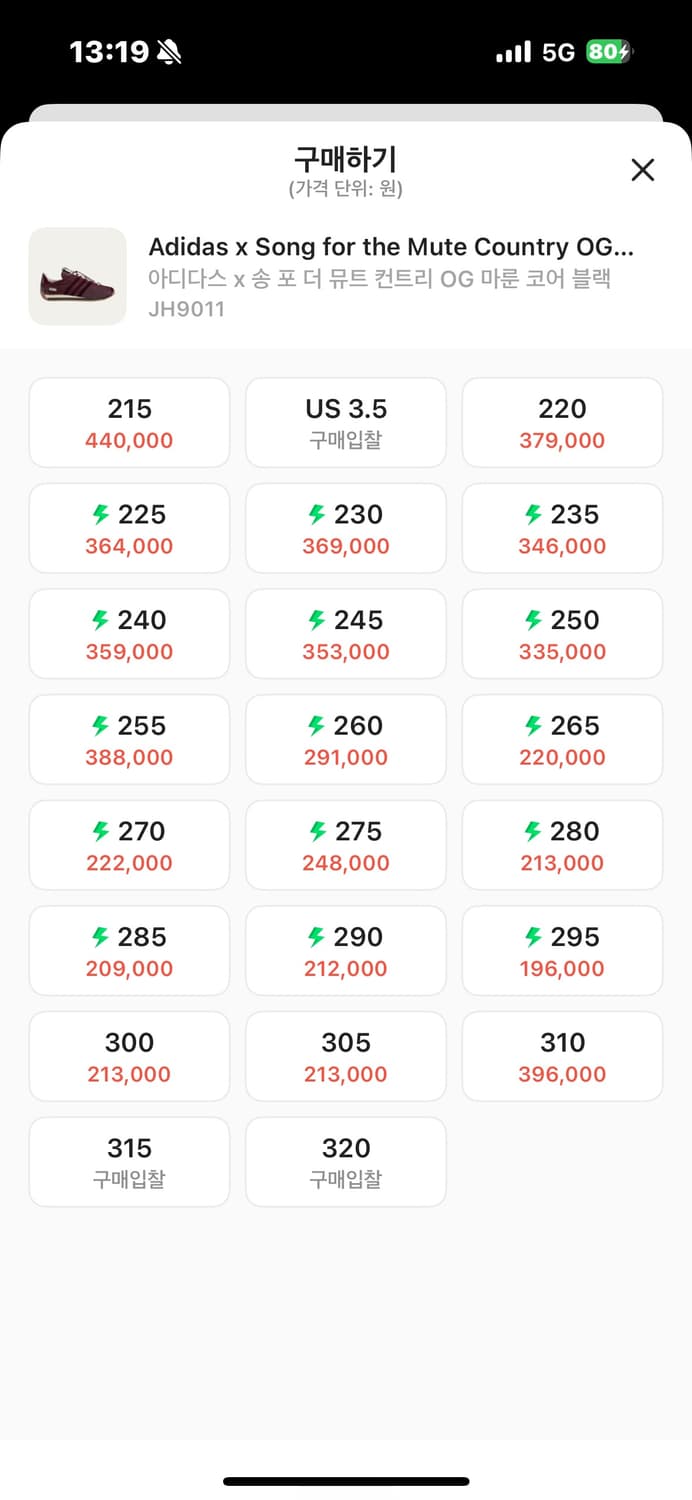Tap the silent mode bell icon in status bar
The height and width of the screenshot is (1500, 692).
click(x=169, y=52)
